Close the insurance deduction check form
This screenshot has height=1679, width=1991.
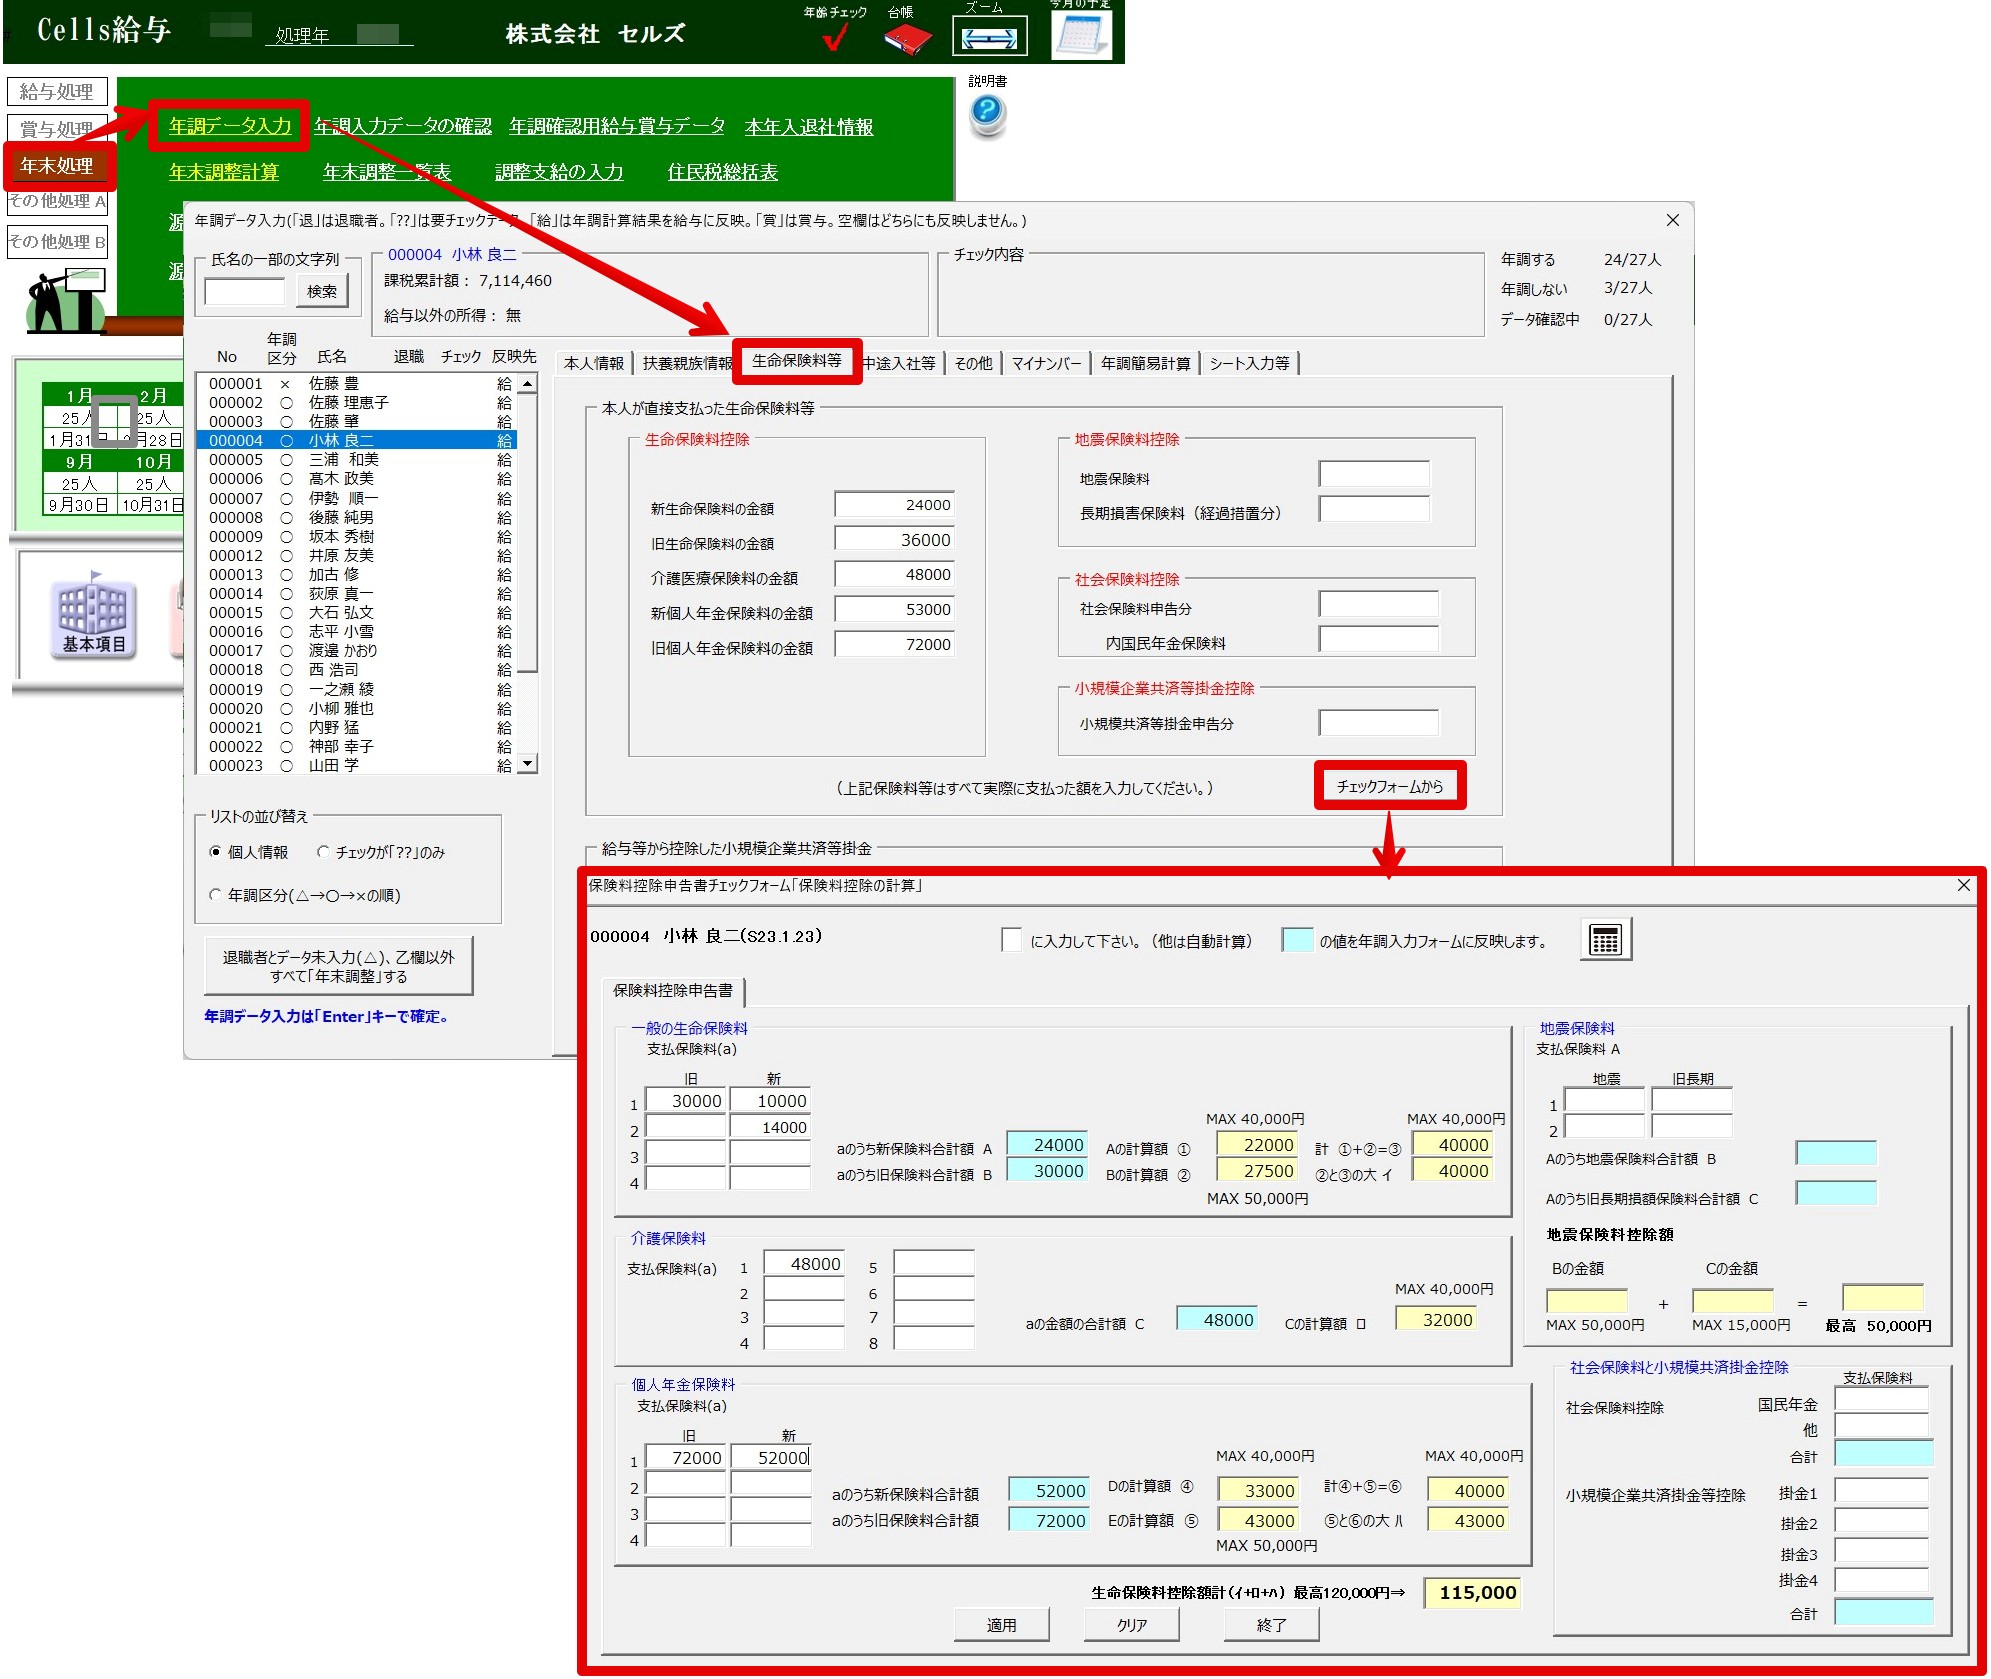coord(1963,886)
